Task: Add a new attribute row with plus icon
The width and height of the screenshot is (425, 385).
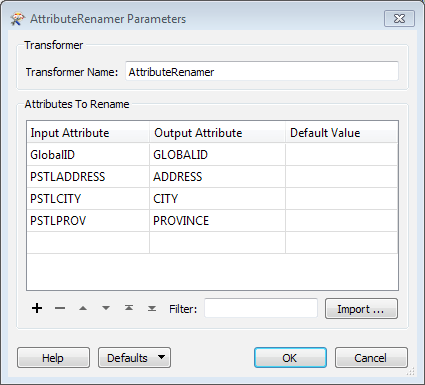Action: 37,308
